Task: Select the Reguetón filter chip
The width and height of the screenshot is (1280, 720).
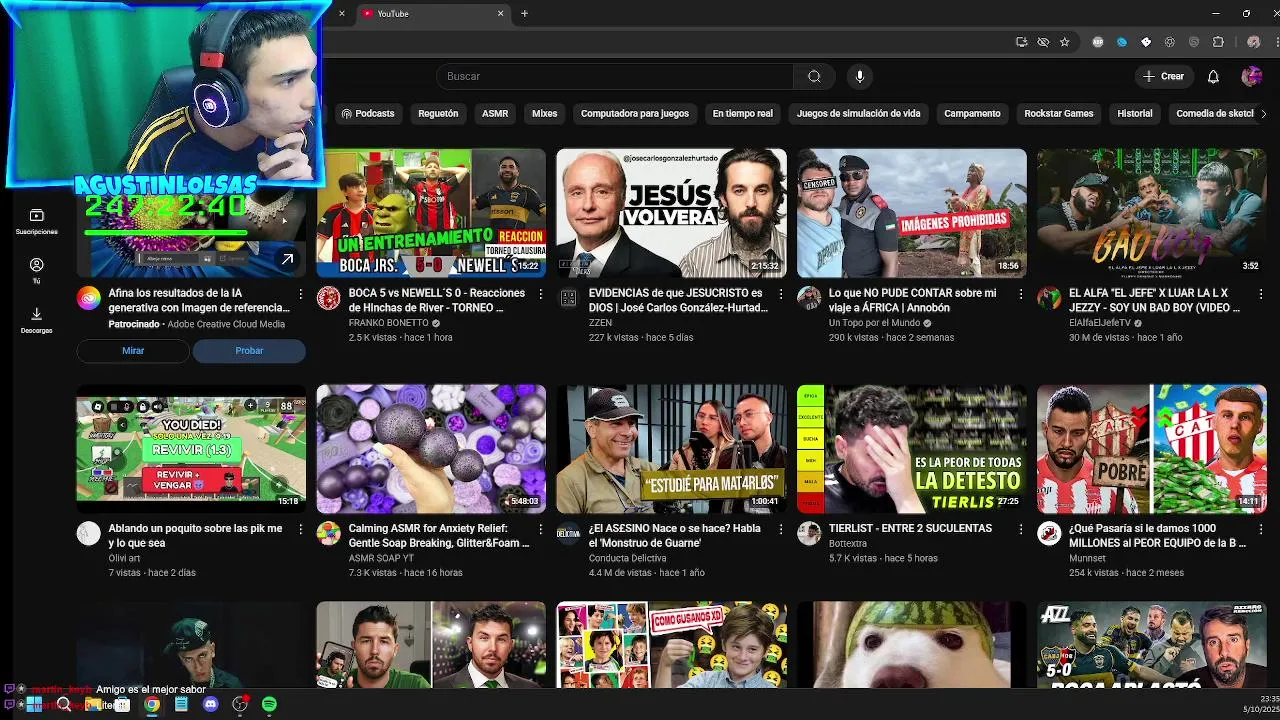Action: click(x=438, y=114)
